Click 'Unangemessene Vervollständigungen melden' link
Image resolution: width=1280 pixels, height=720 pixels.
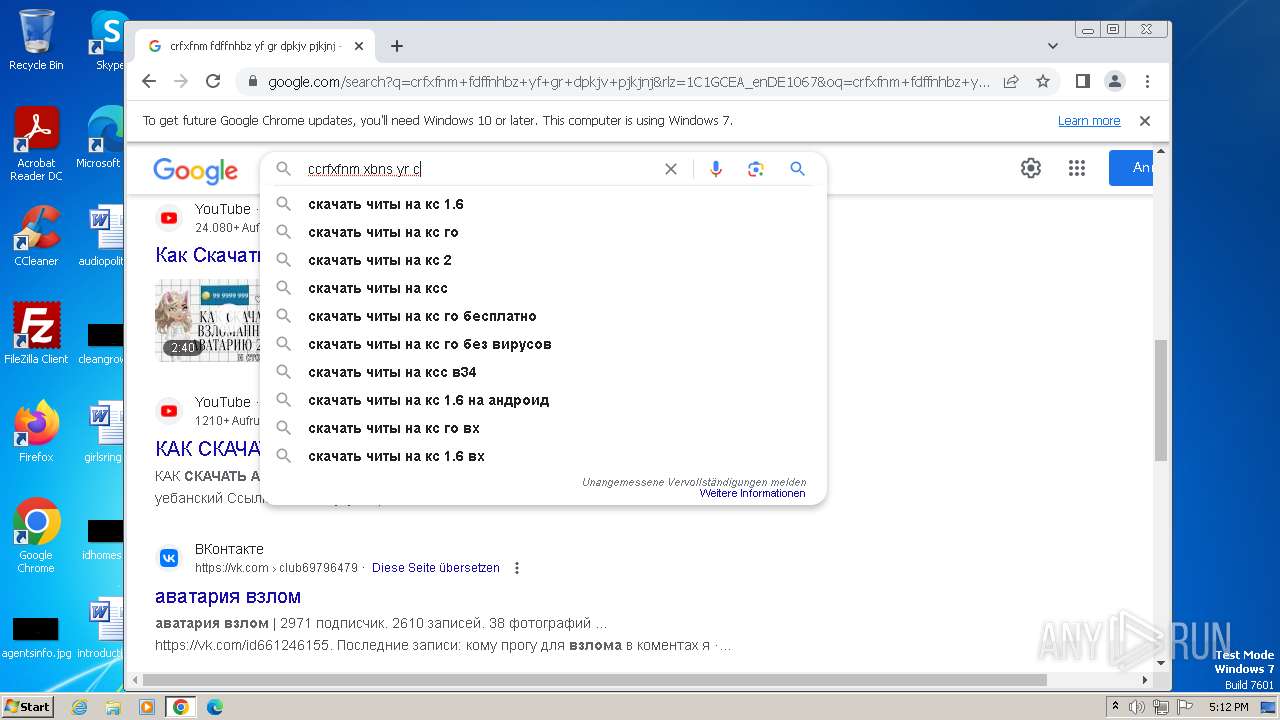pos(694,482)
